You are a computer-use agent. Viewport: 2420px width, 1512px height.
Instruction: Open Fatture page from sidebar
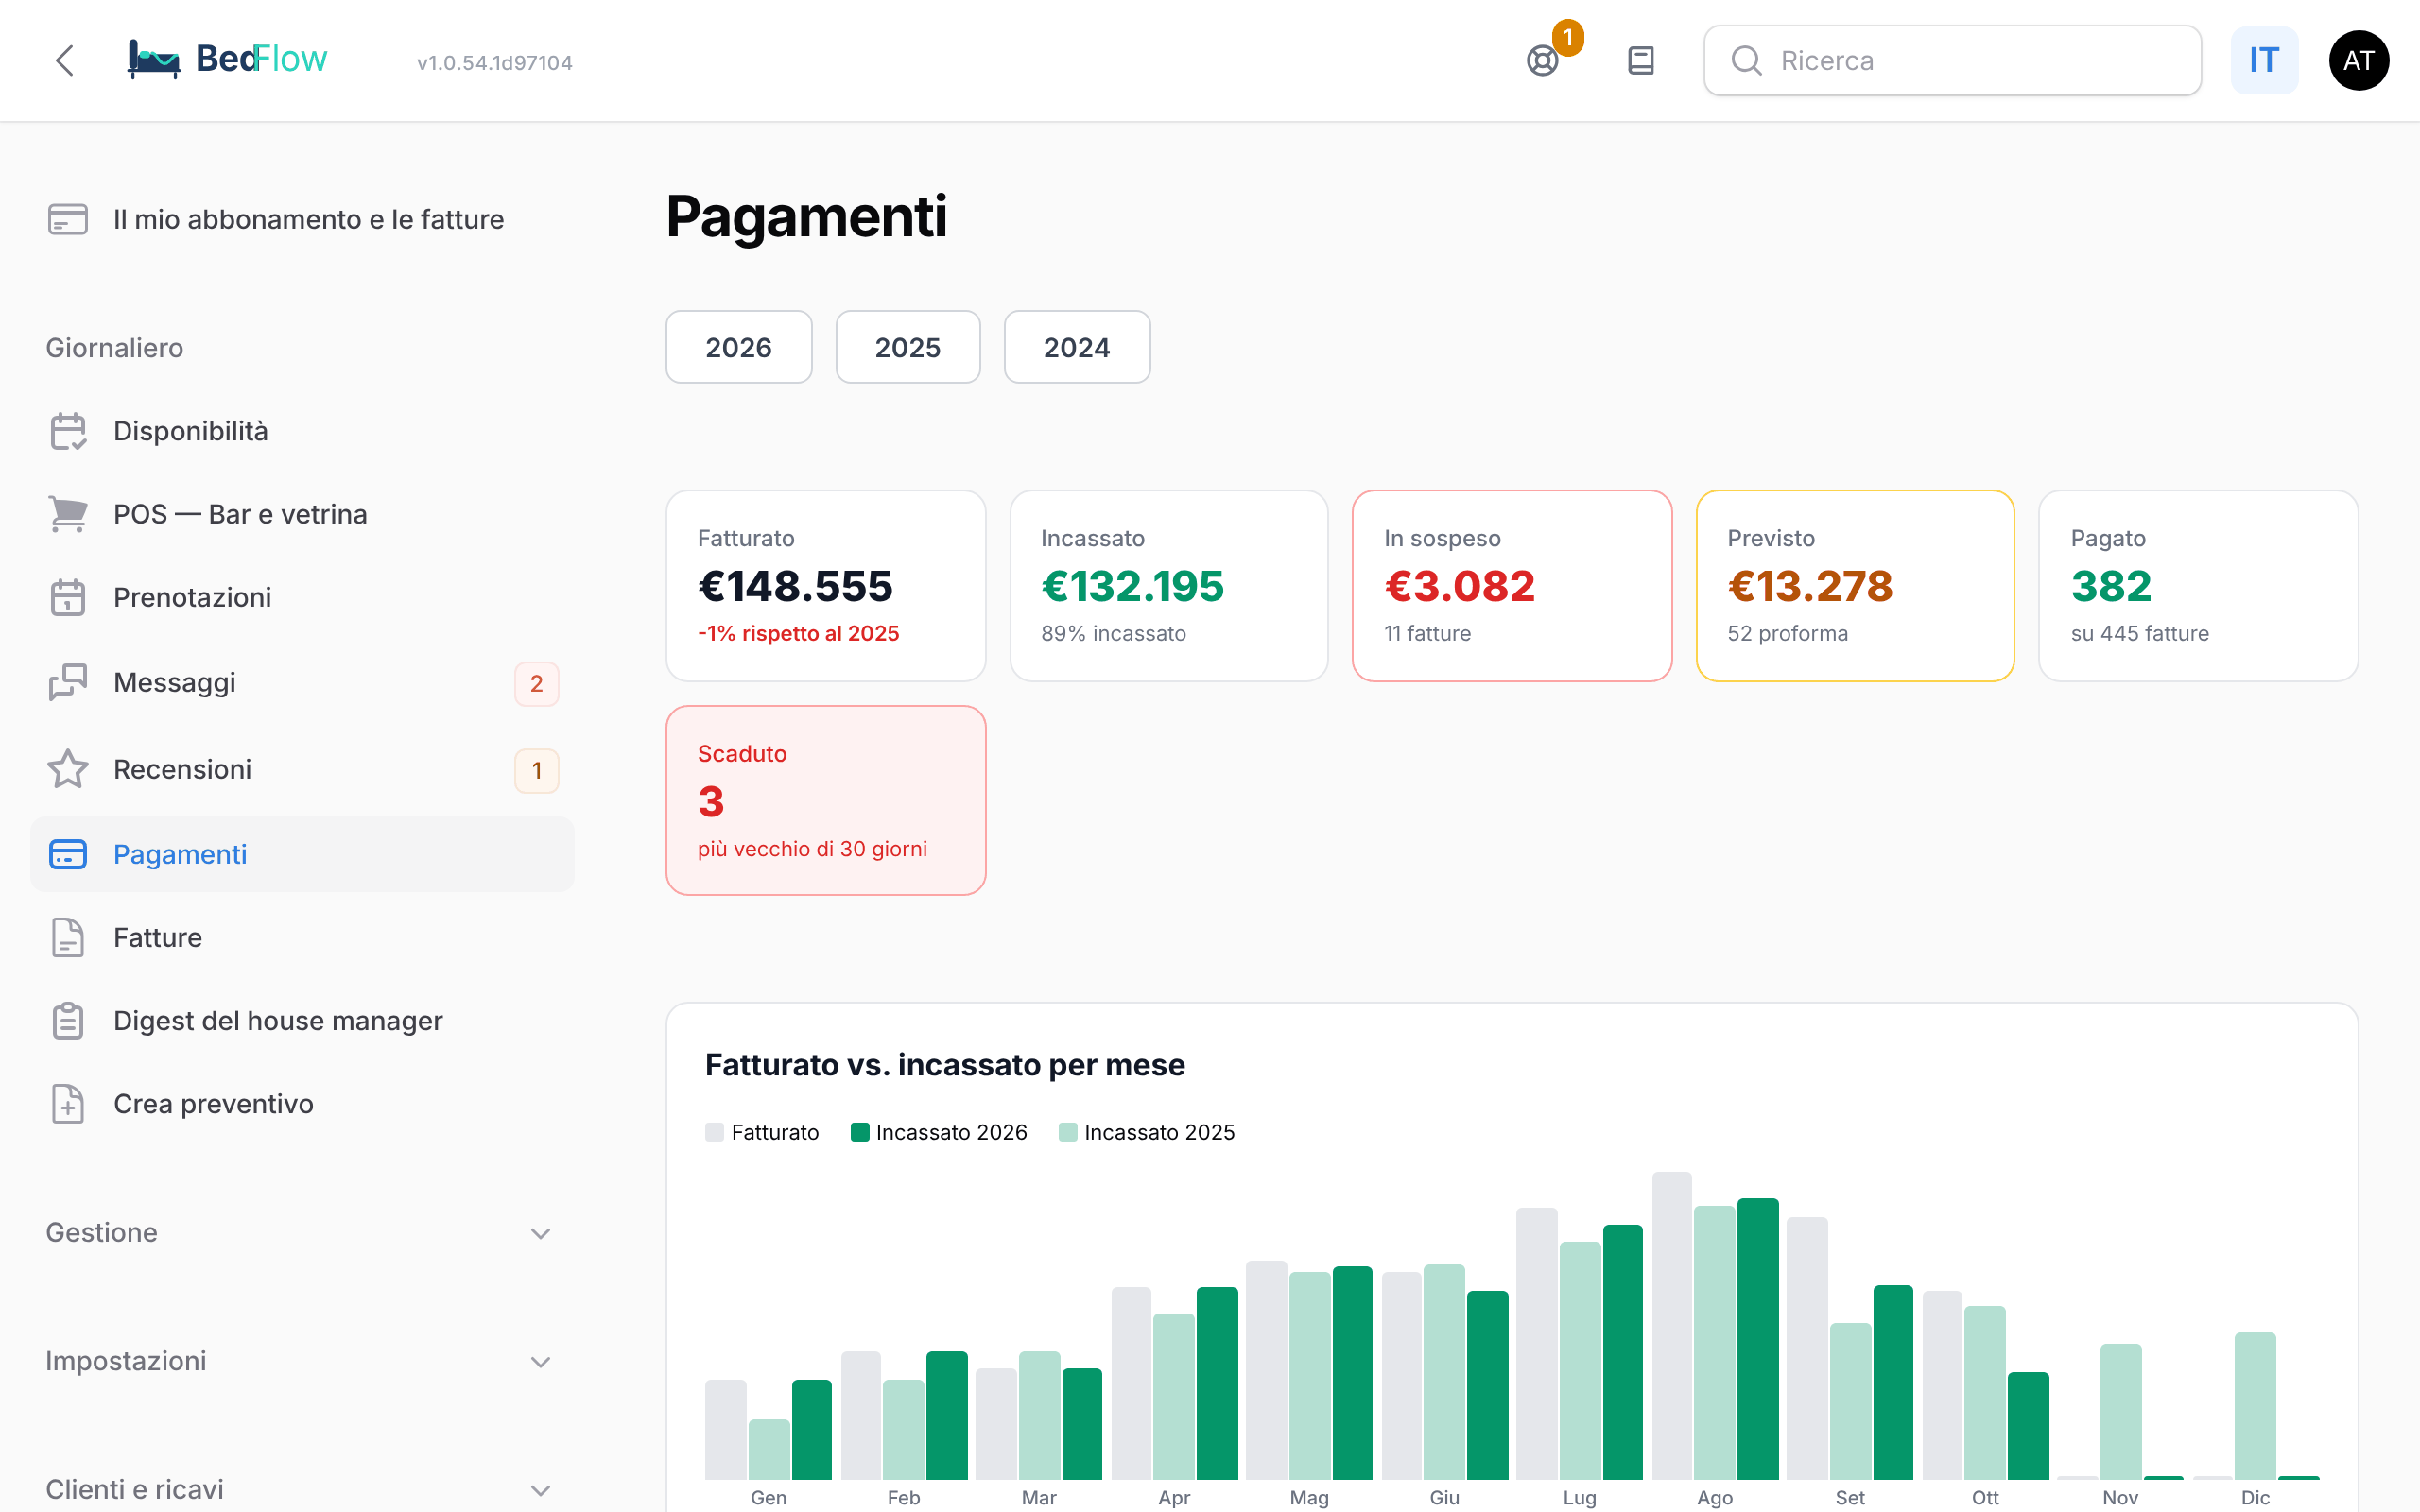302,937
